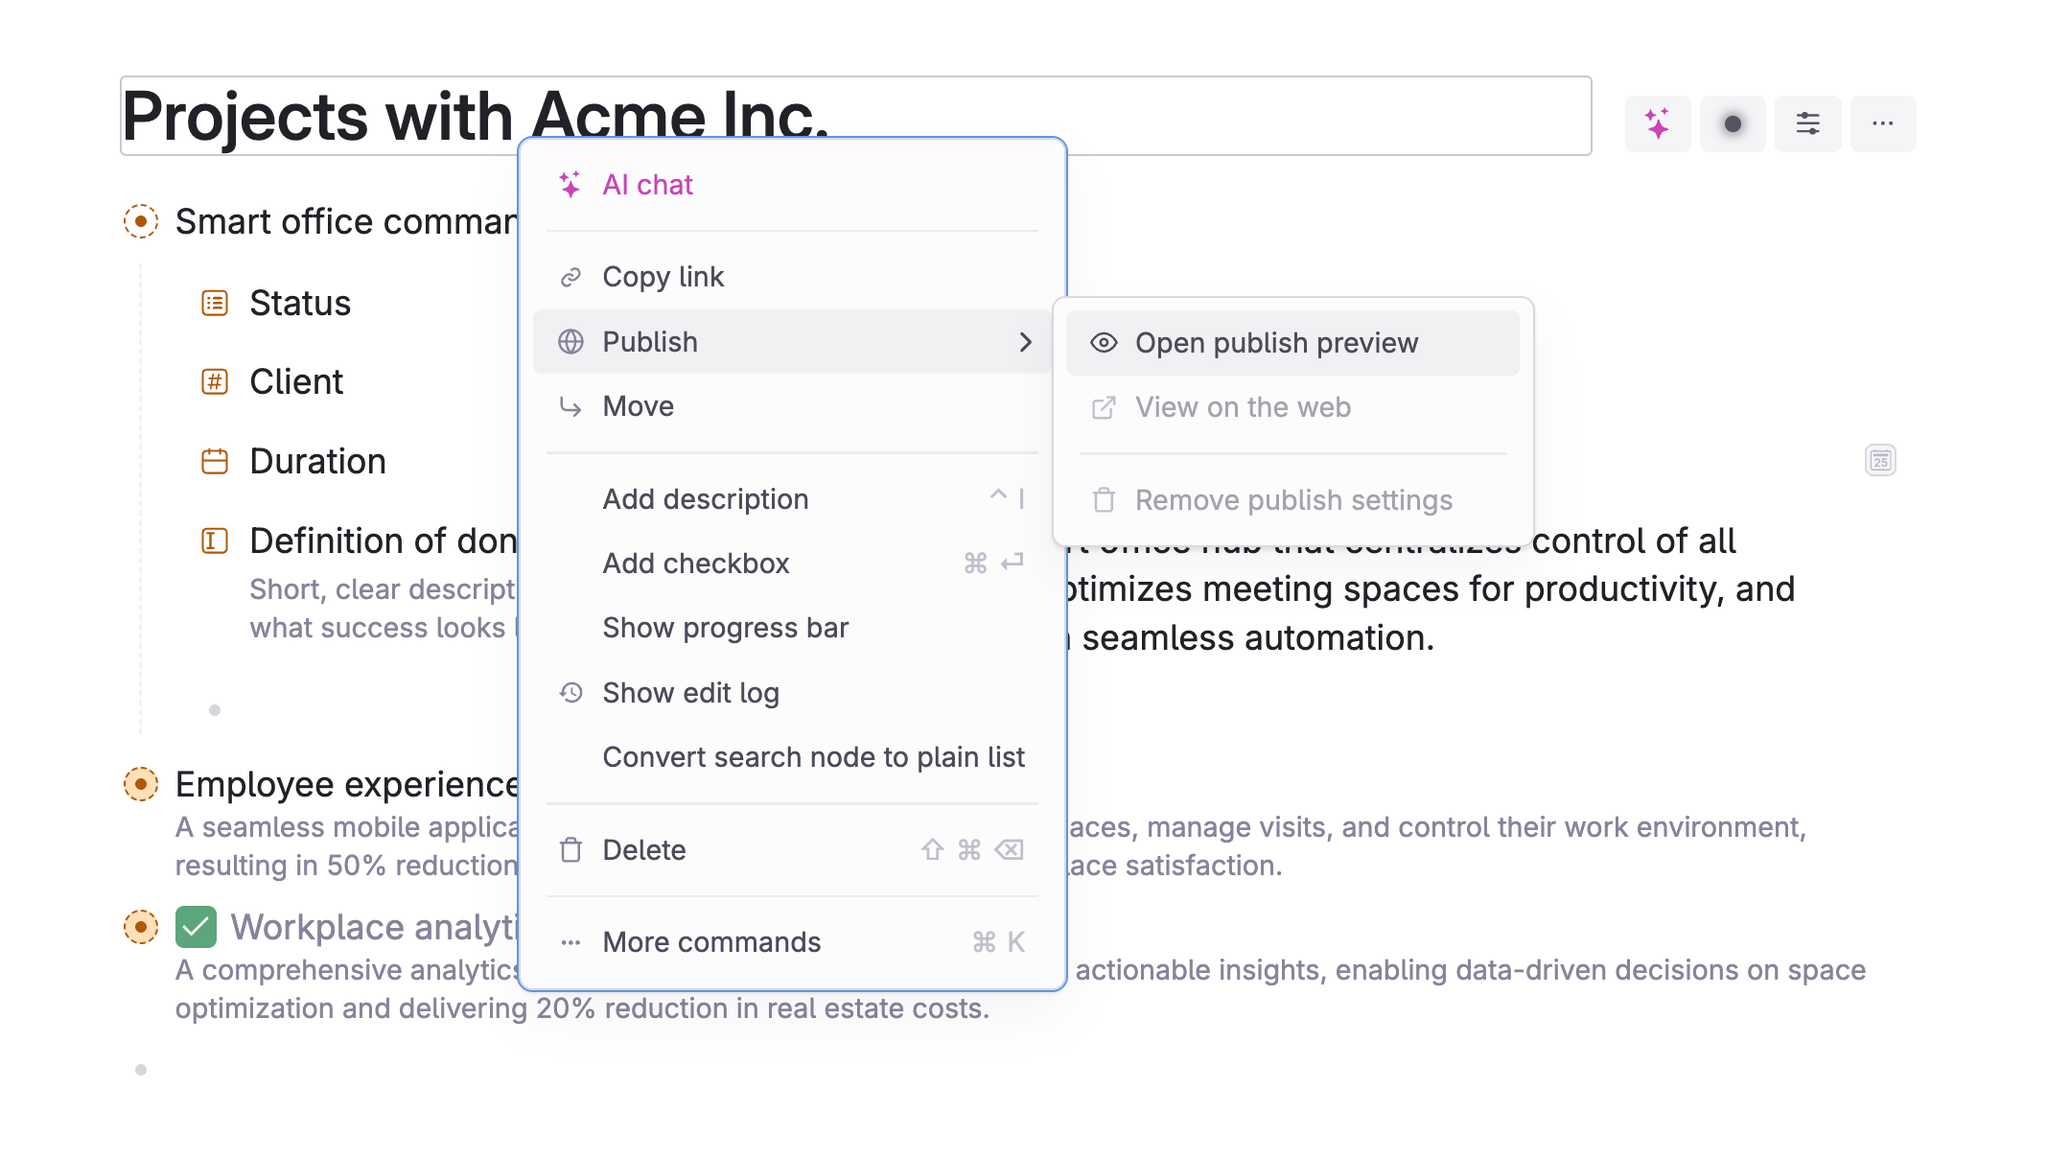Click the Smart office command node bullet
Screen dimensions: 2048x1175
tap(141, 221)
